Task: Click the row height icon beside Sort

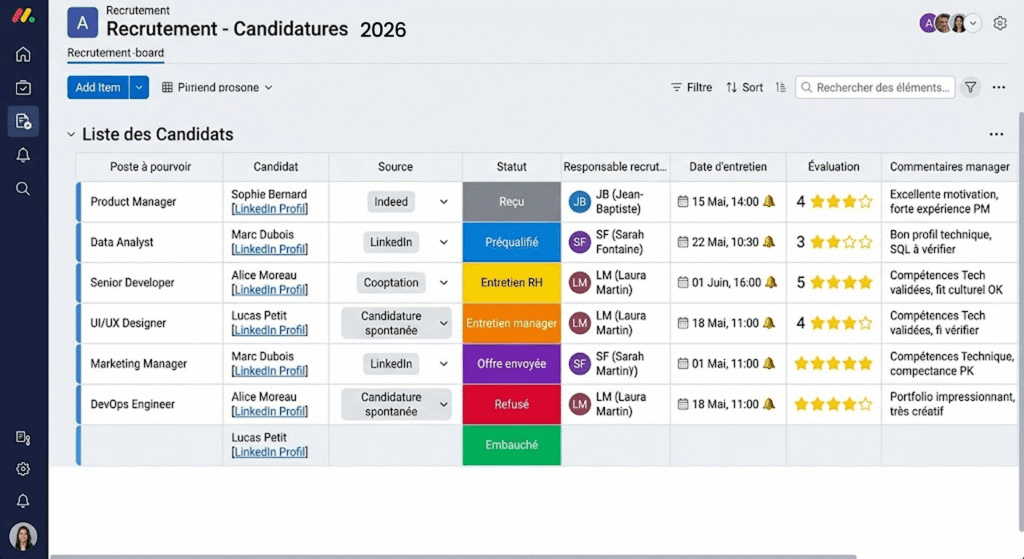Action: point(780,88)
